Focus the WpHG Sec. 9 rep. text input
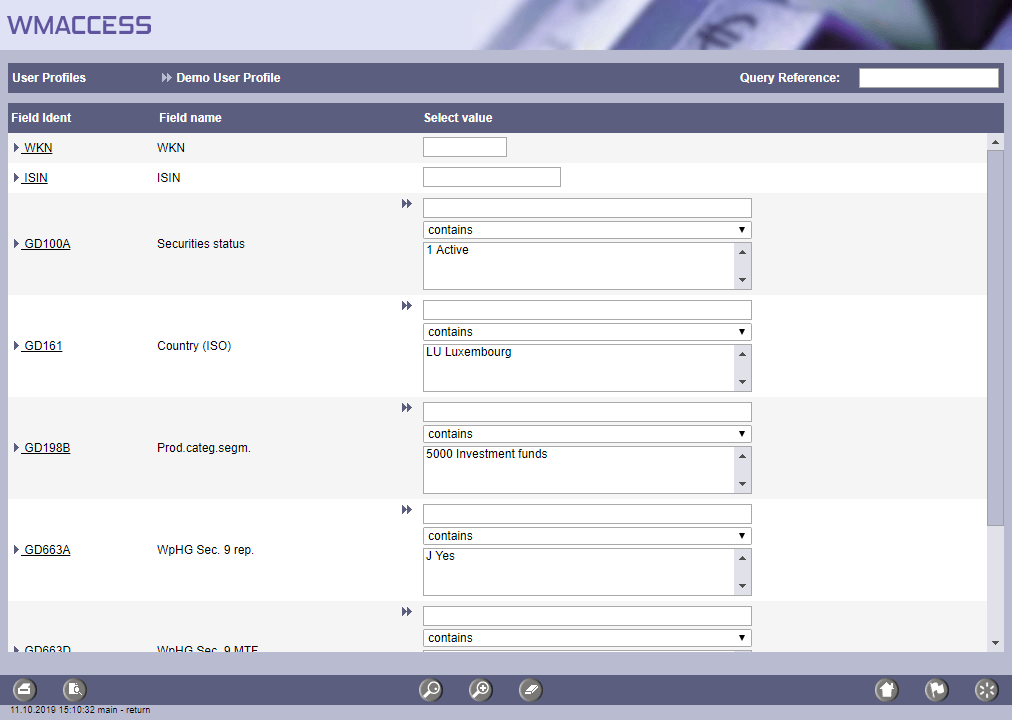 pyautogui.click(x=587, y=514)
